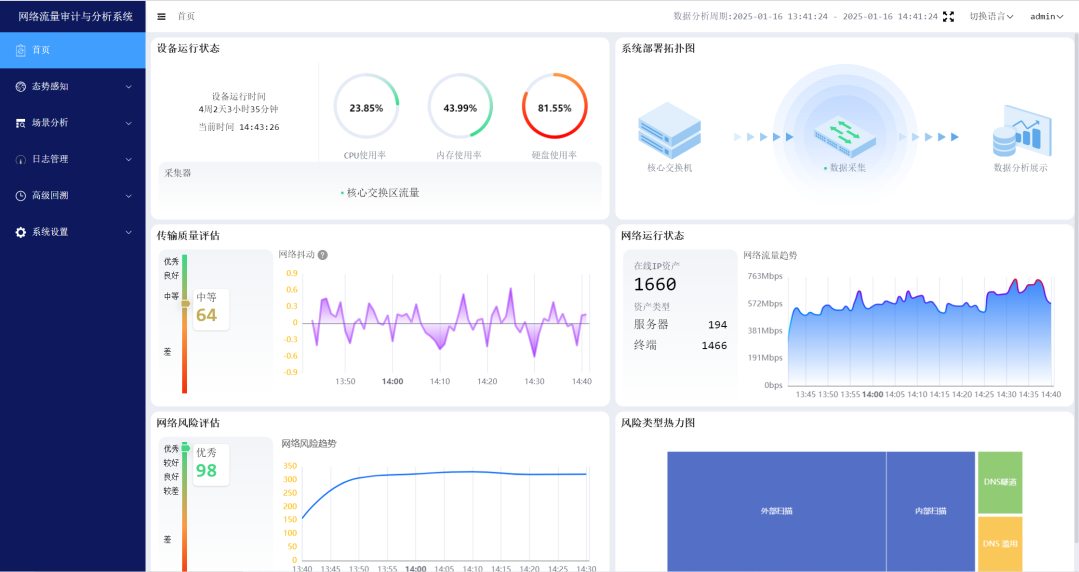Click the 设备运行状态 panel title
1079x572 pixels.
pos(189,48)
